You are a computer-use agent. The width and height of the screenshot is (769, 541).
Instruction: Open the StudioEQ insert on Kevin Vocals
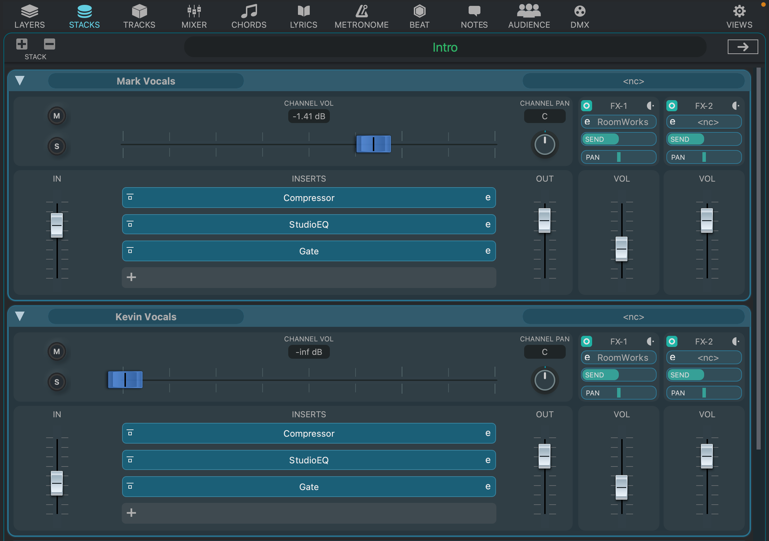click(x=308, y=460)
